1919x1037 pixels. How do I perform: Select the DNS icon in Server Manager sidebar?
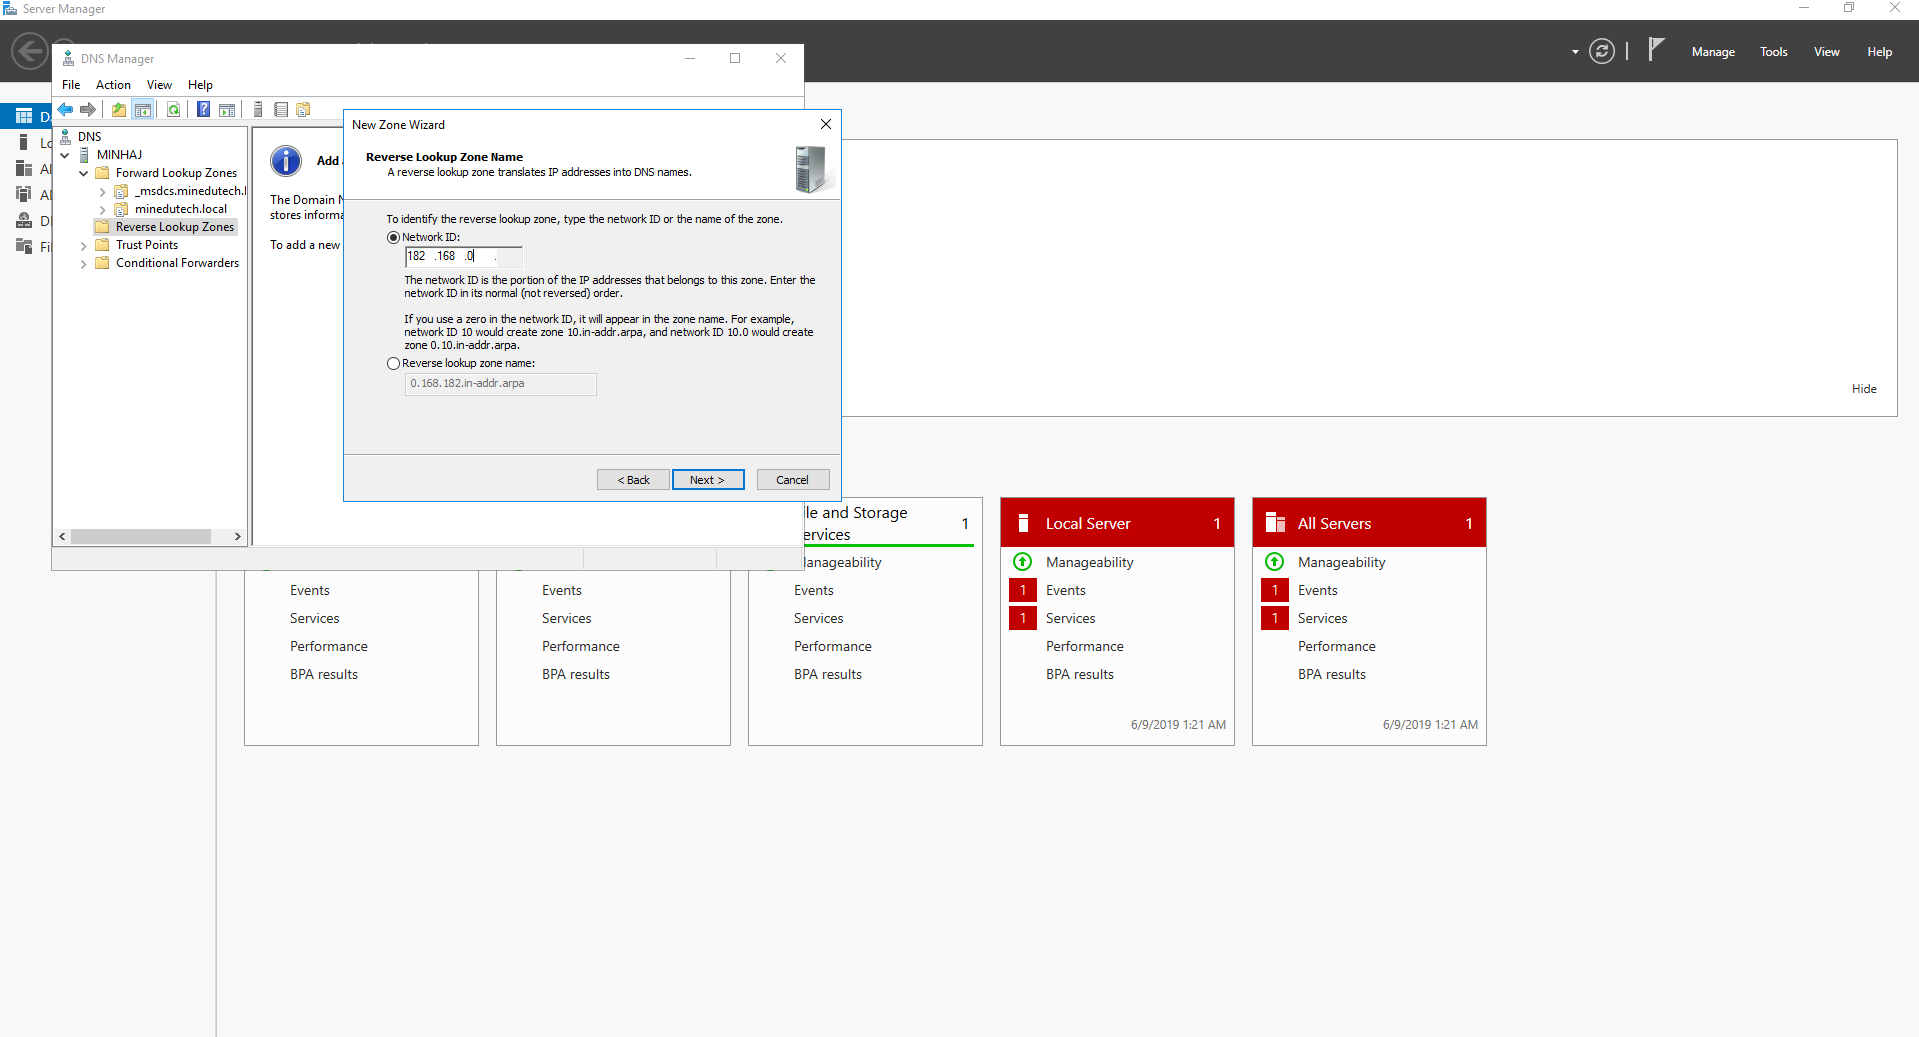(25, 220)
